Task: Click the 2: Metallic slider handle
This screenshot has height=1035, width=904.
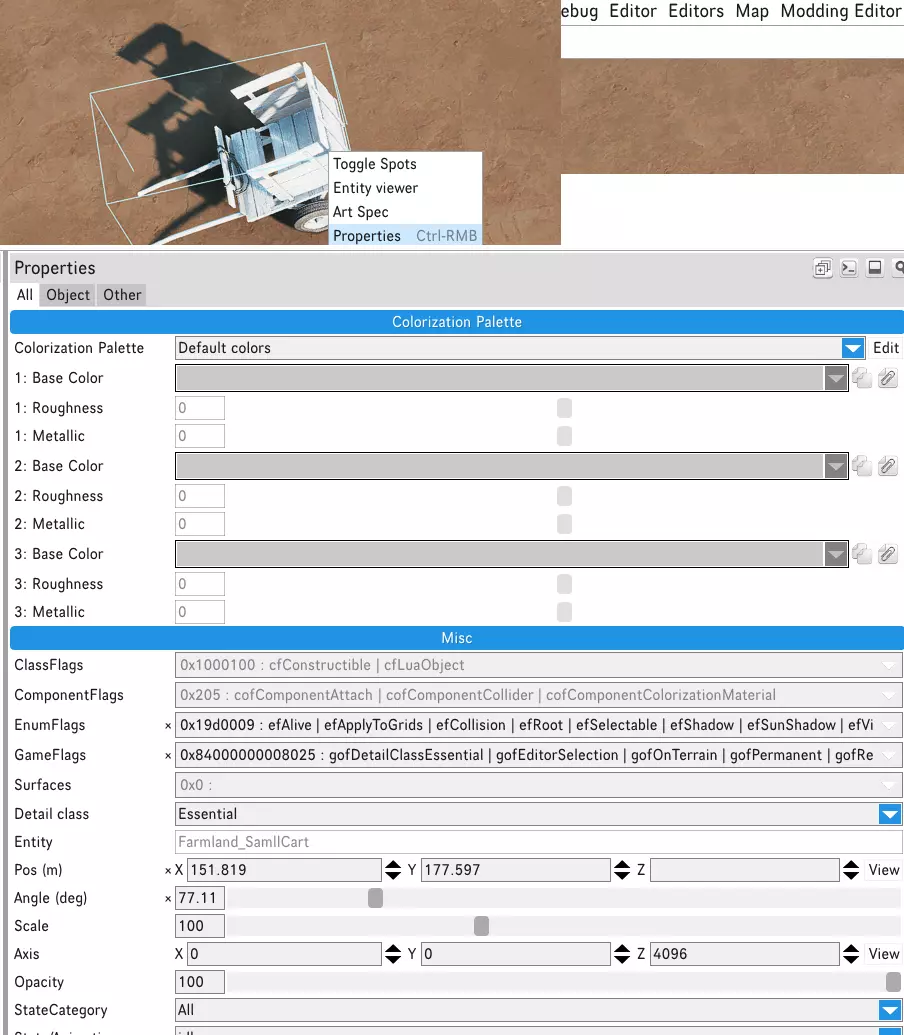Action: click(x=564, y=524)
